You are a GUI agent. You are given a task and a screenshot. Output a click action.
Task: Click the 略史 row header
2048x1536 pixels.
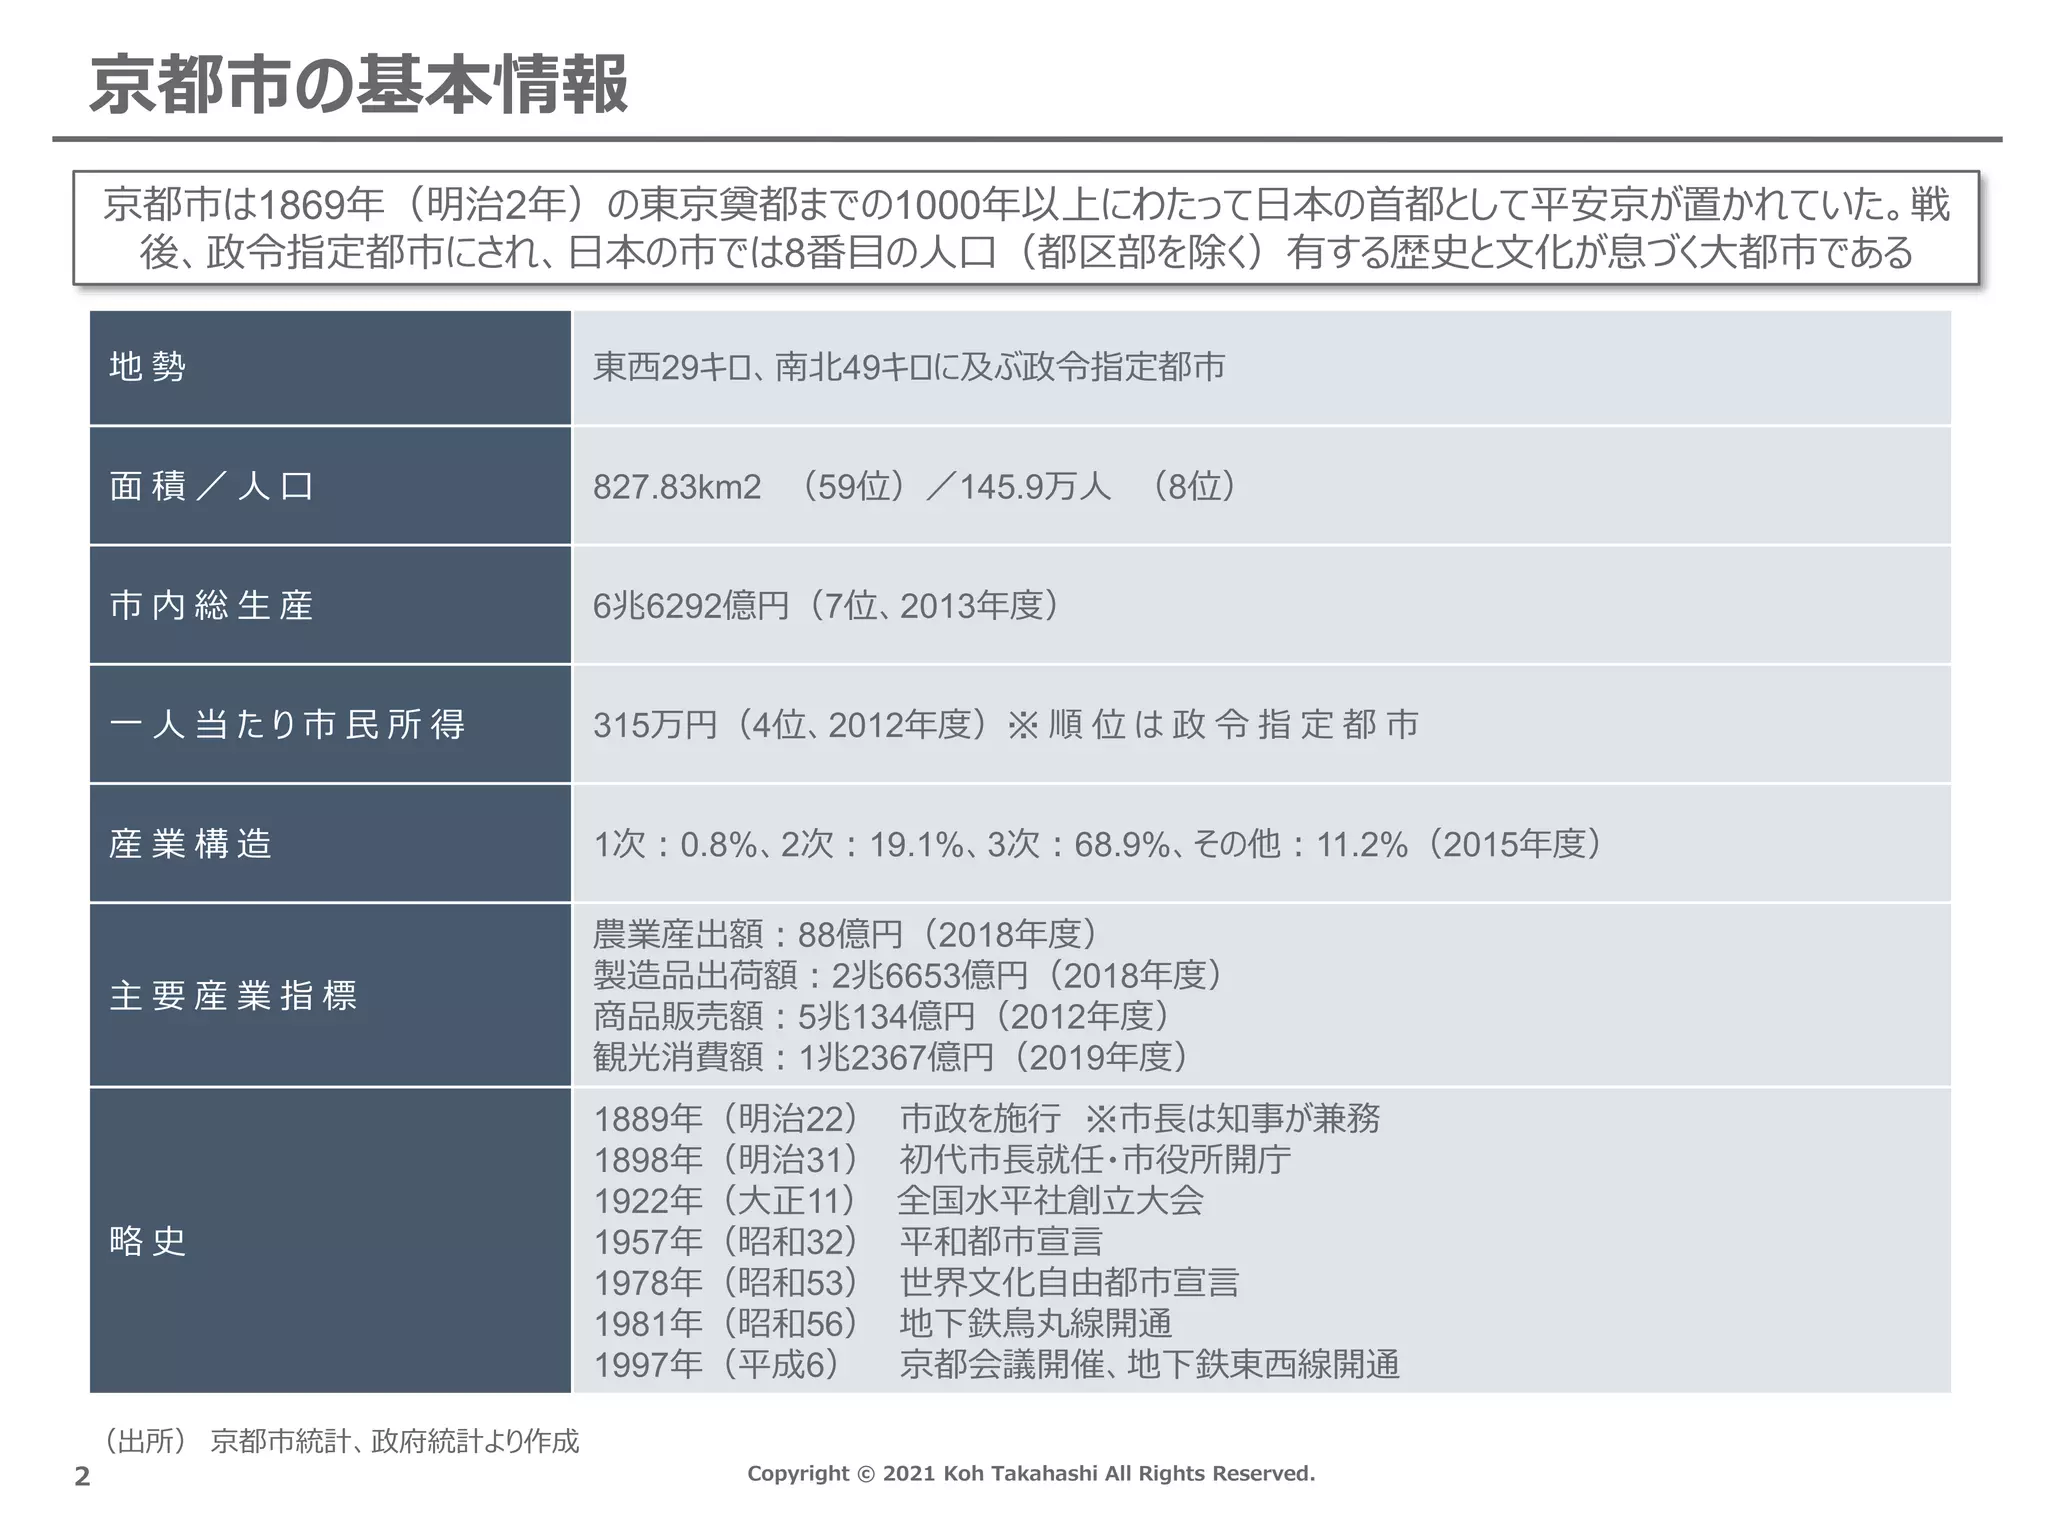(330, 1240)
